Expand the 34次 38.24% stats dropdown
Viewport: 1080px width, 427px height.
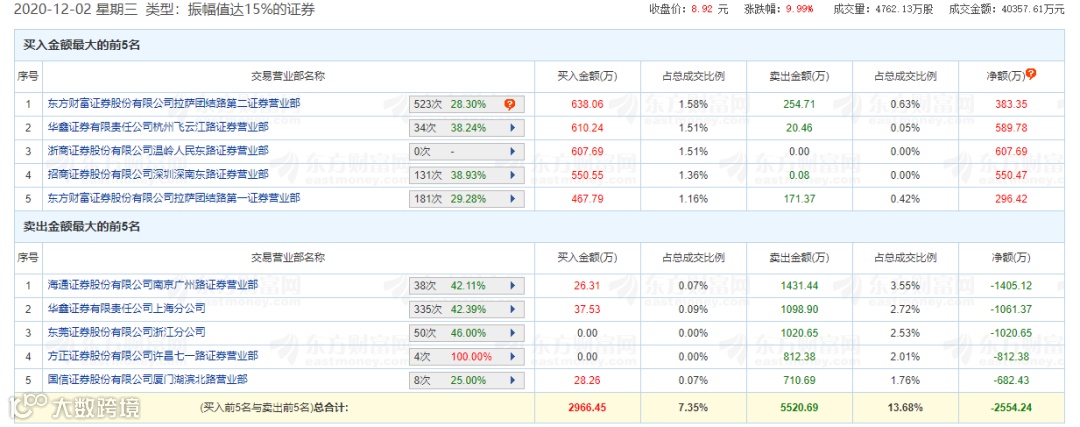point(467,128)
